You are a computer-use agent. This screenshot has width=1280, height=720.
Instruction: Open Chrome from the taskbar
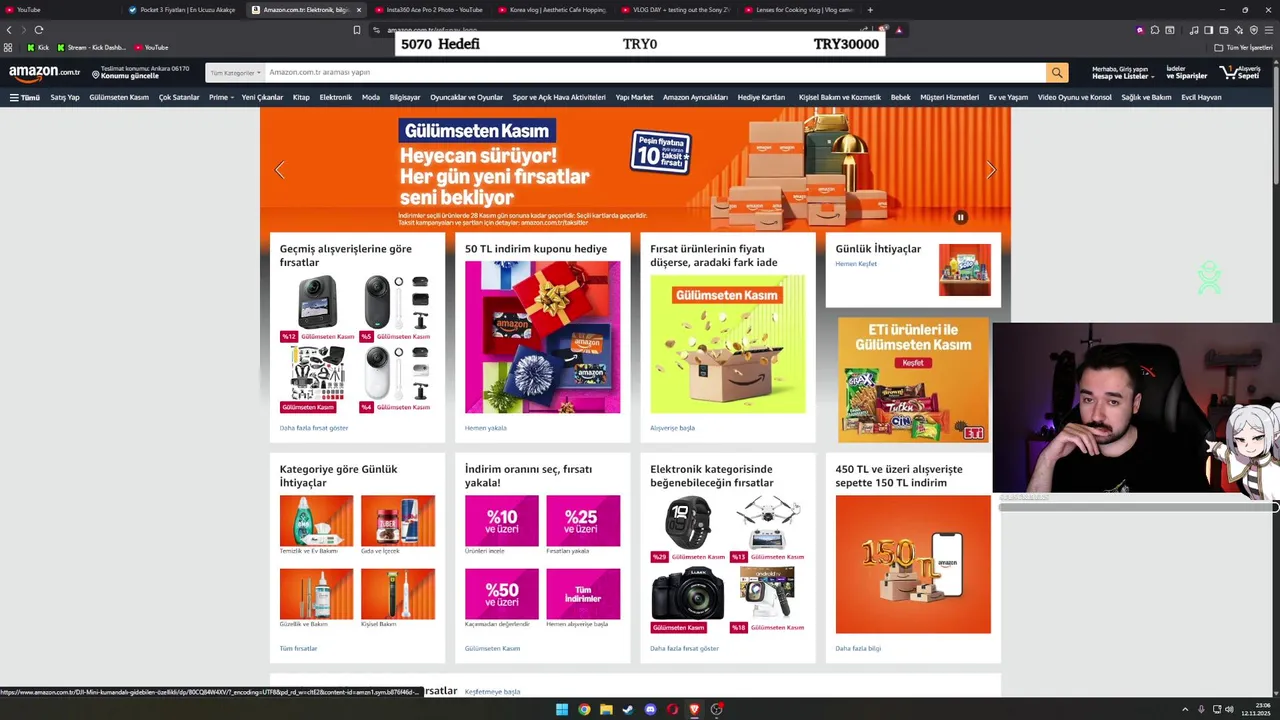coord(584,710)
